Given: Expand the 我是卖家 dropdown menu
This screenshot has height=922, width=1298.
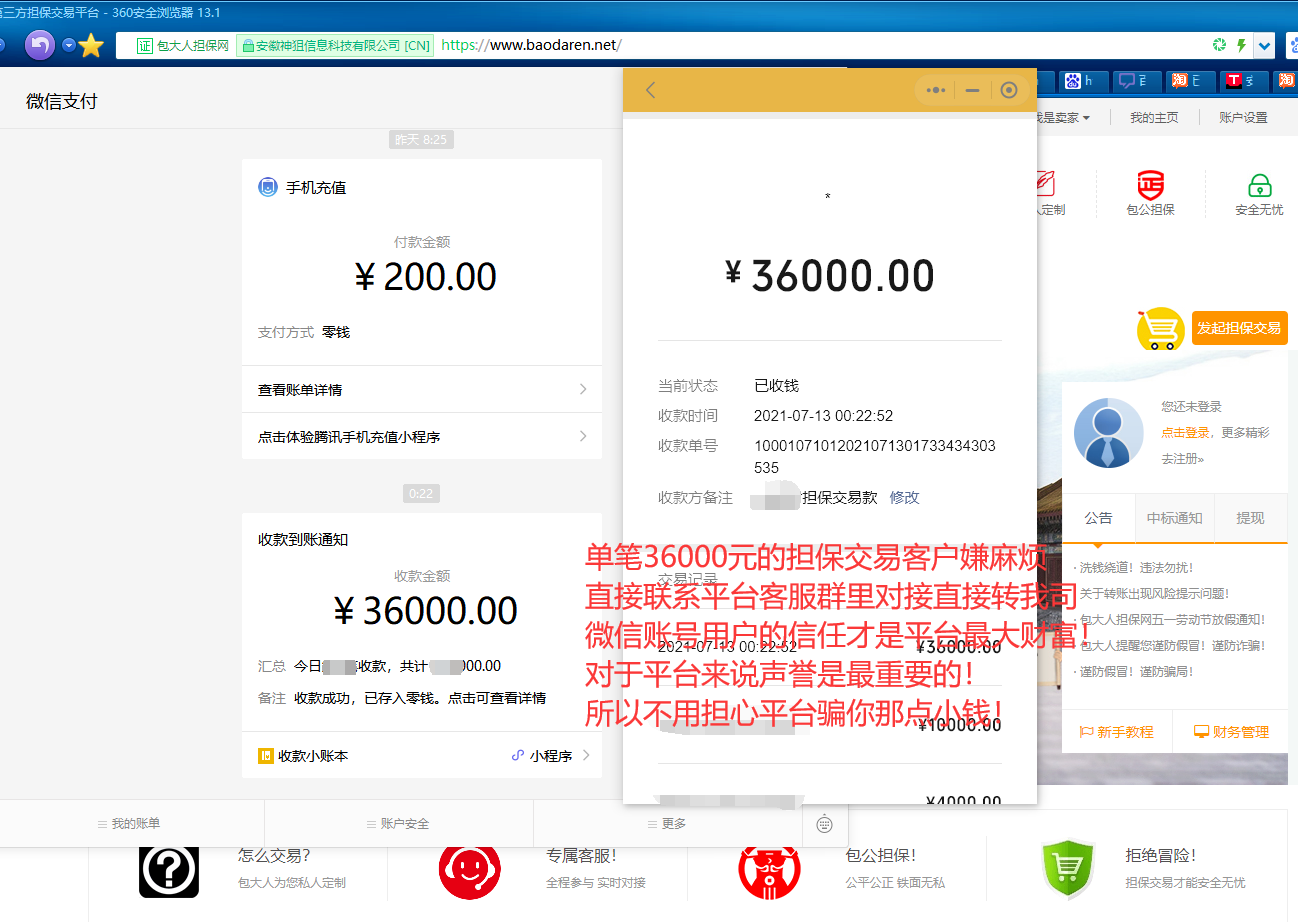Looking at the screenshot, I should pyautogui.click(x=1062, y=118).
